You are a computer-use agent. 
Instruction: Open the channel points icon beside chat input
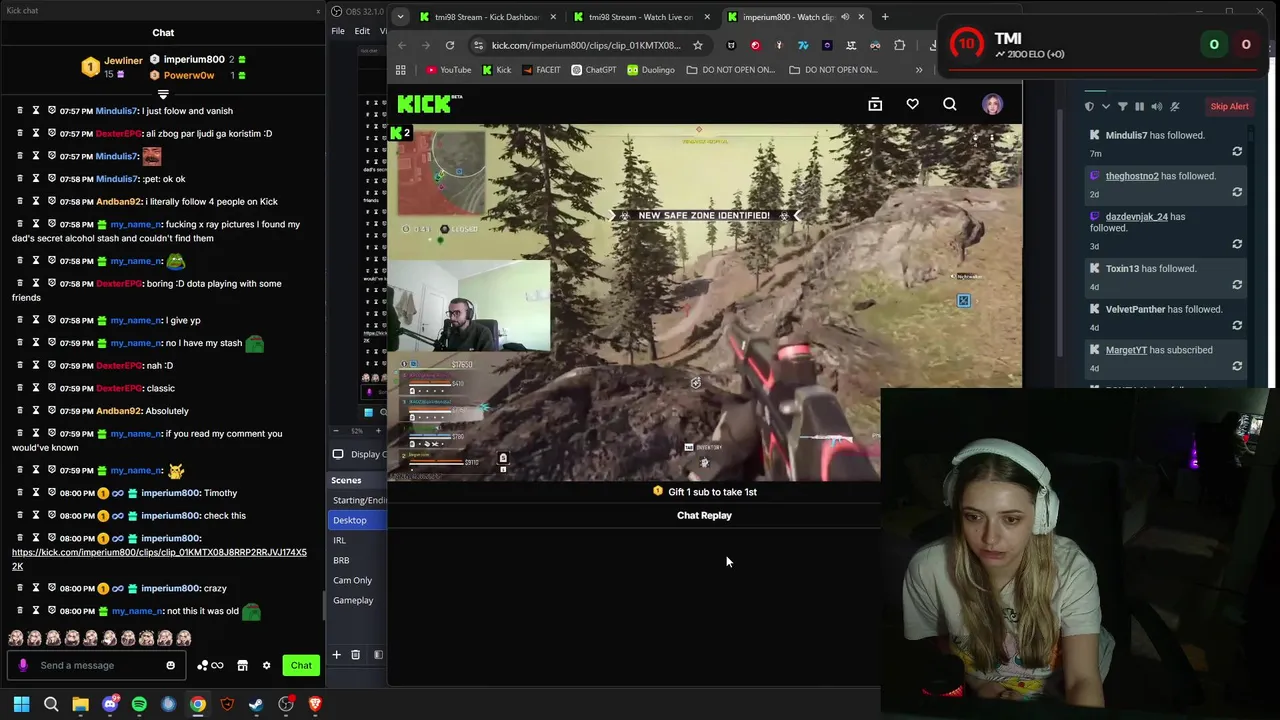(210, 665)
